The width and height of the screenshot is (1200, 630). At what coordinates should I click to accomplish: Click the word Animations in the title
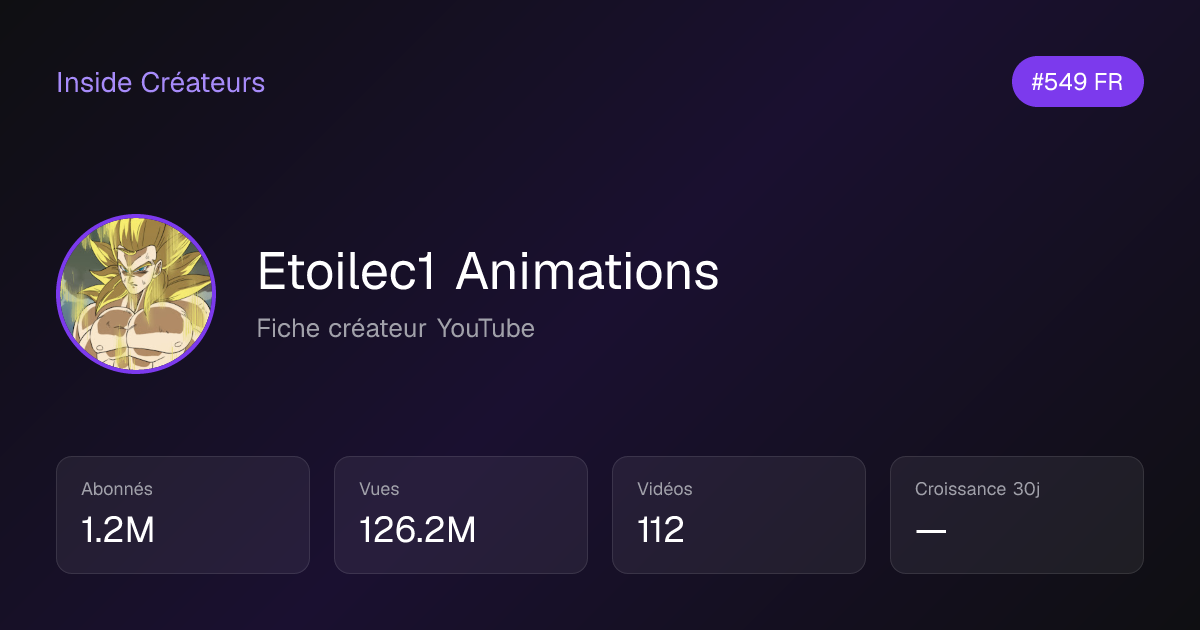(x=587, y=271)
